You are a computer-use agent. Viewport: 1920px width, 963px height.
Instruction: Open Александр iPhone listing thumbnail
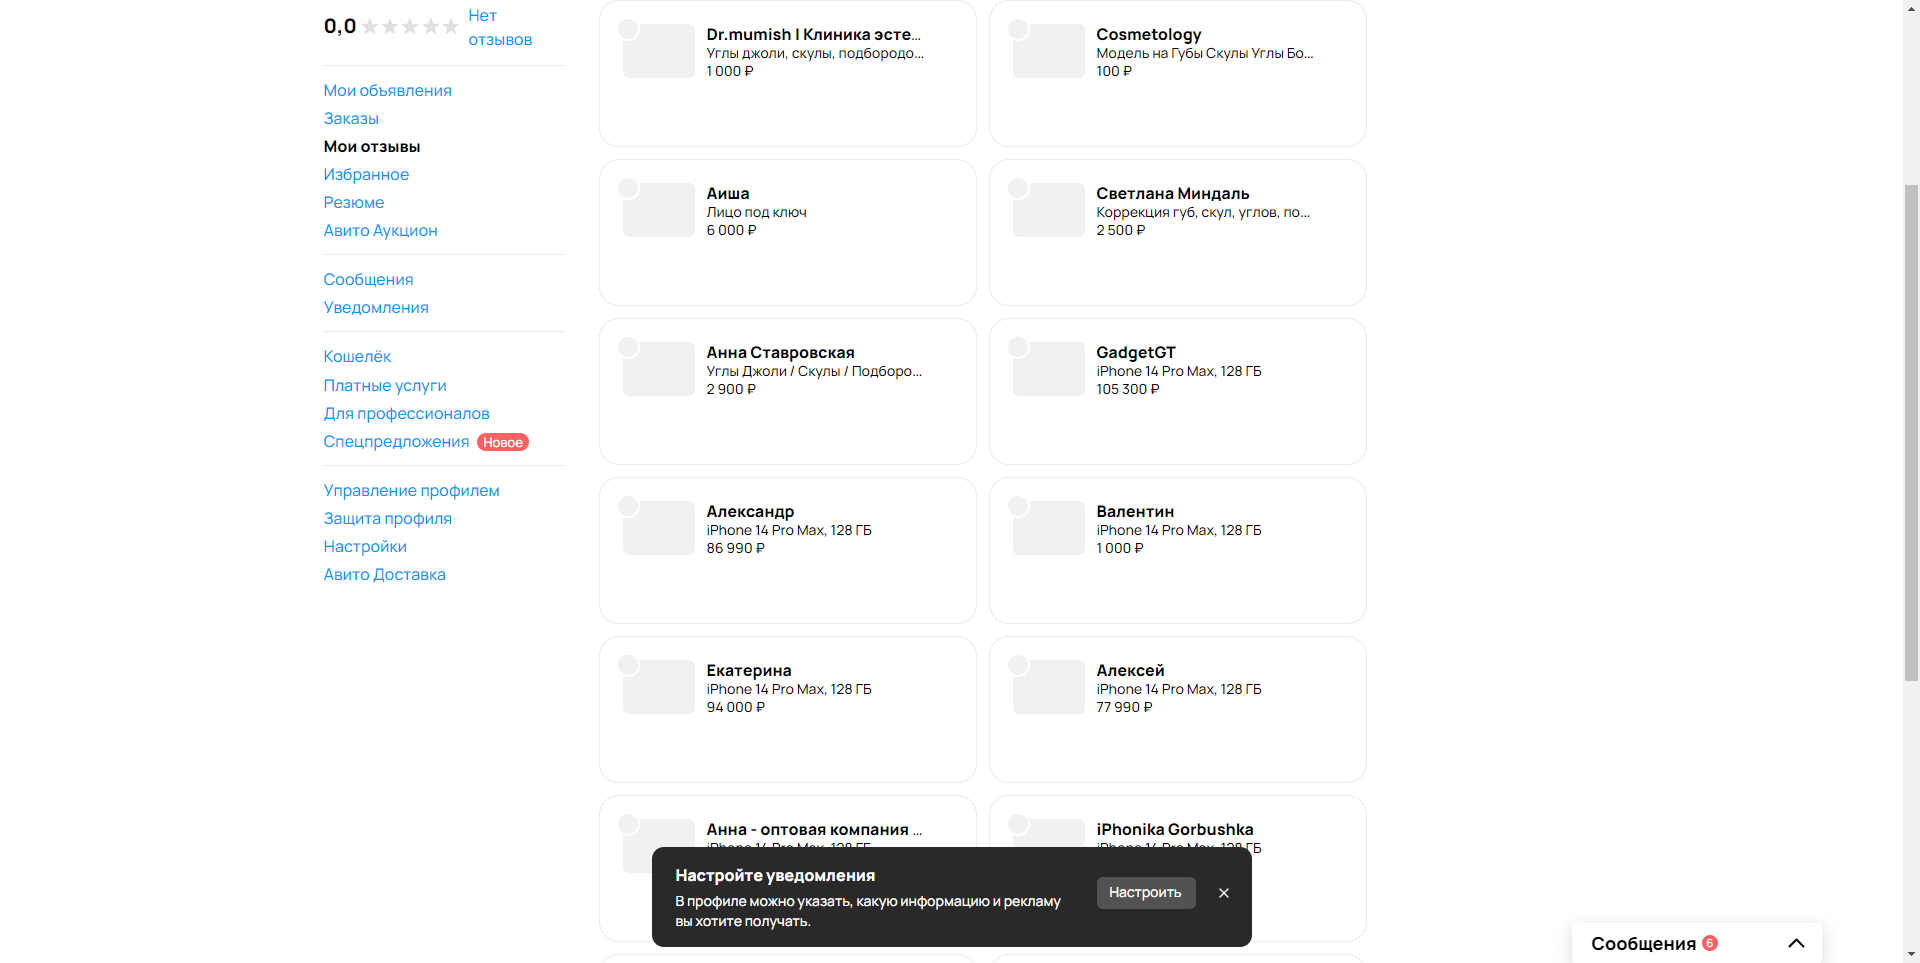click(658, 528)
